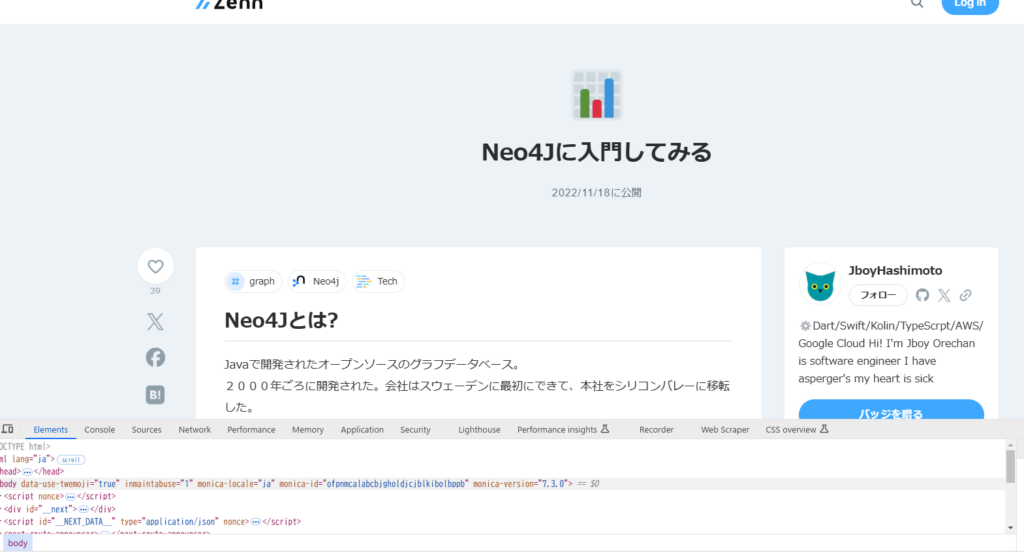This screenshot has height=552, width=1024.
Task: Click the 2022/11/18に公開 date text
Action: click(596, 193)
